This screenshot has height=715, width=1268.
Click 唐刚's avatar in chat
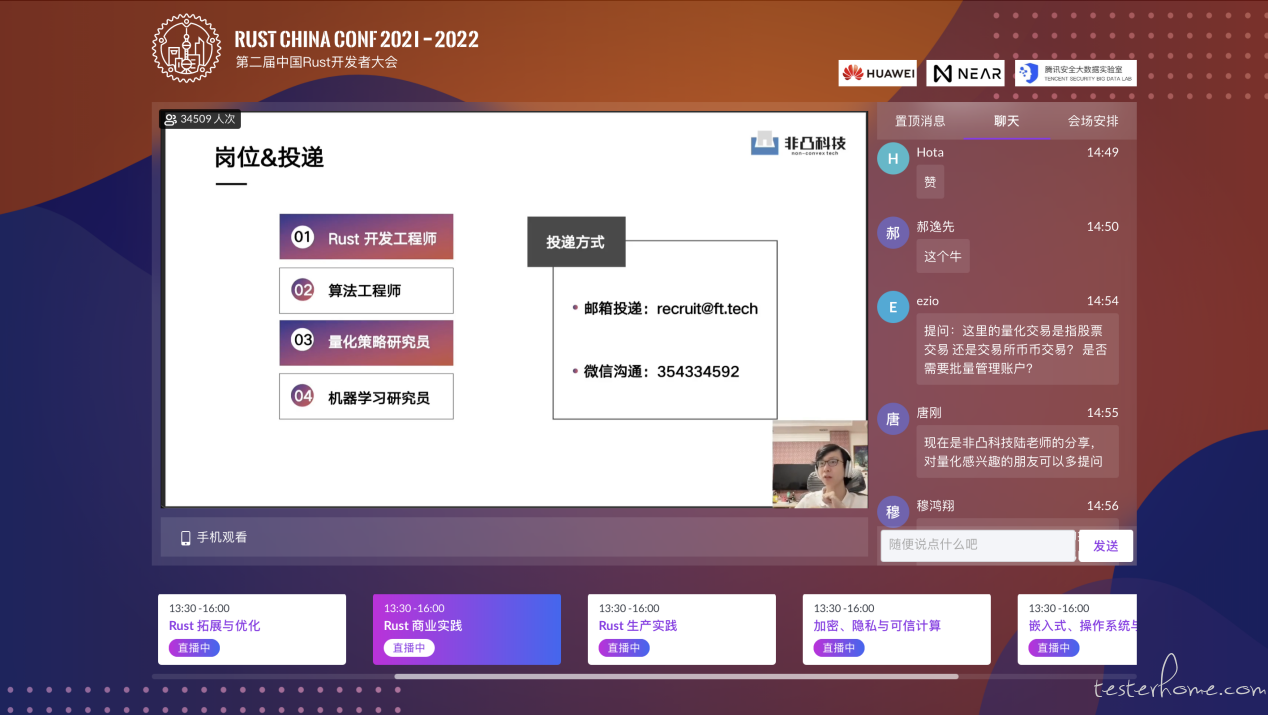click(893, 419)
